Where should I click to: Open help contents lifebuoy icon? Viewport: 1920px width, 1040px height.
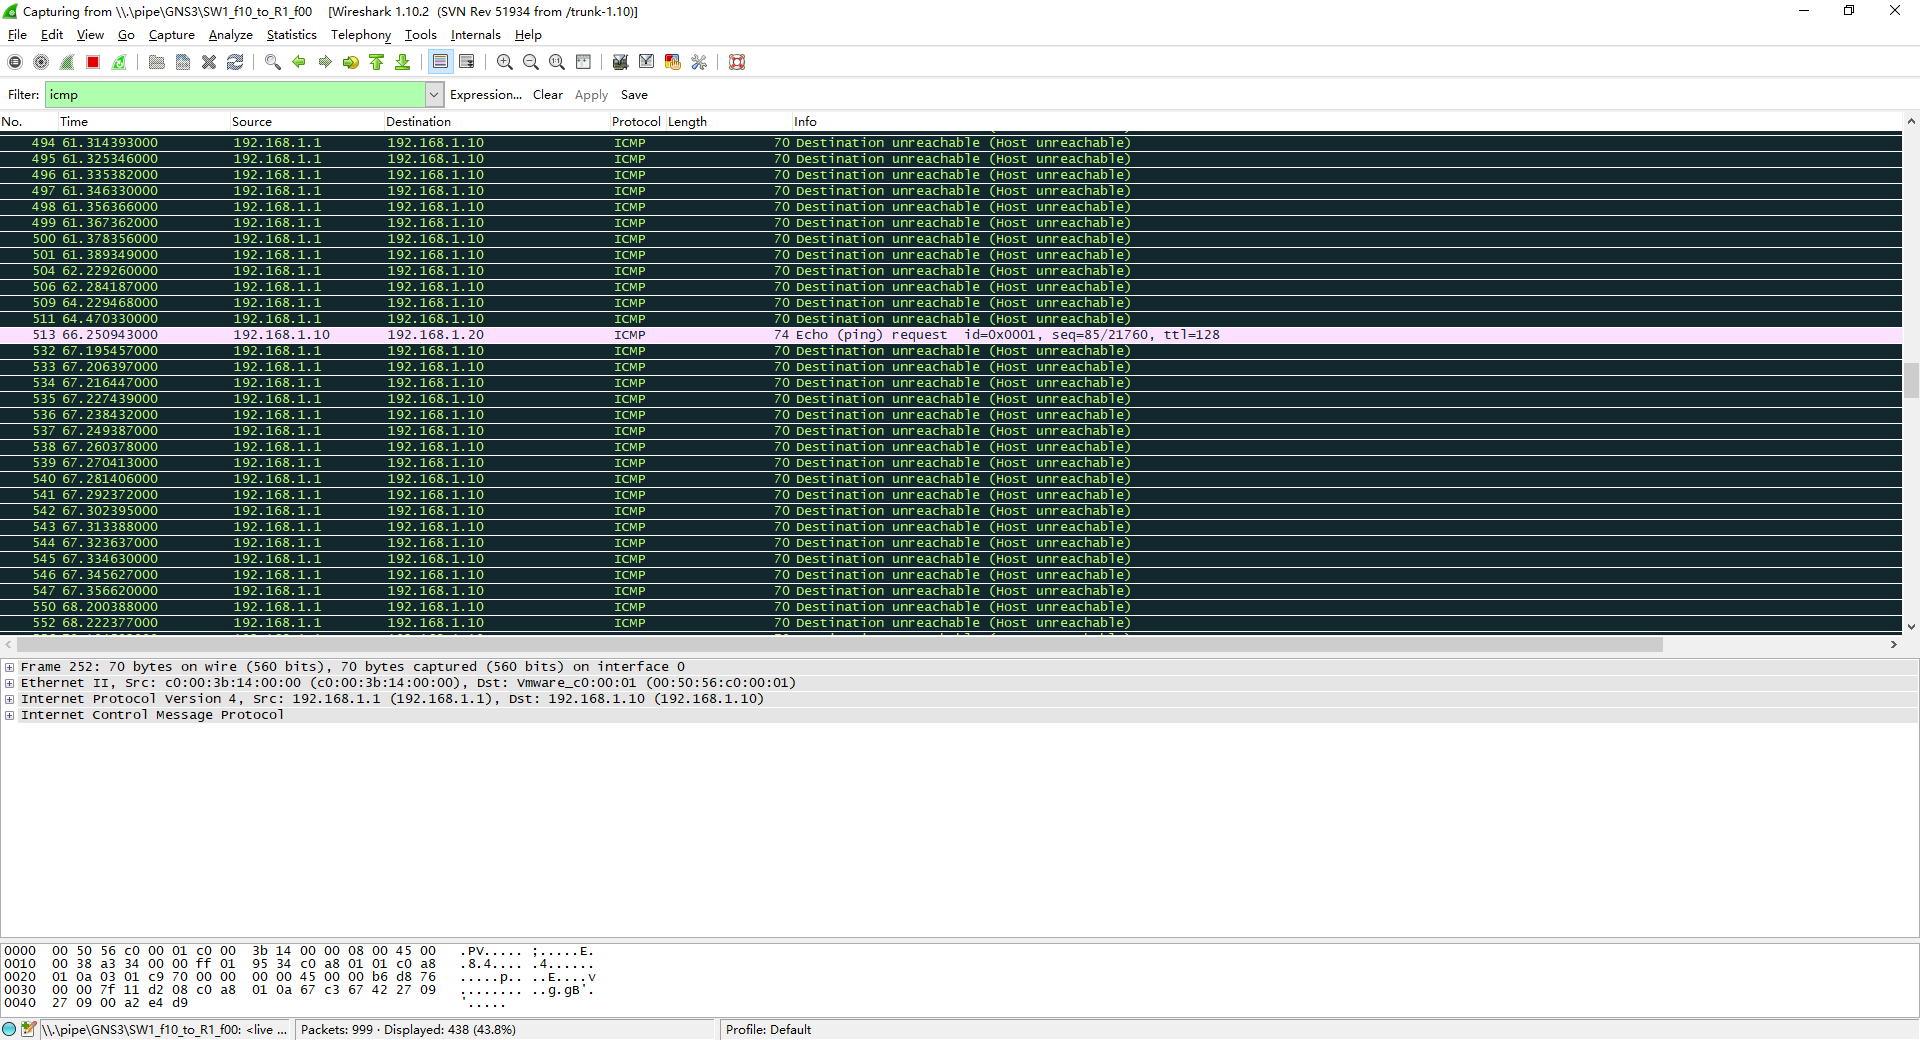(737, 62)
